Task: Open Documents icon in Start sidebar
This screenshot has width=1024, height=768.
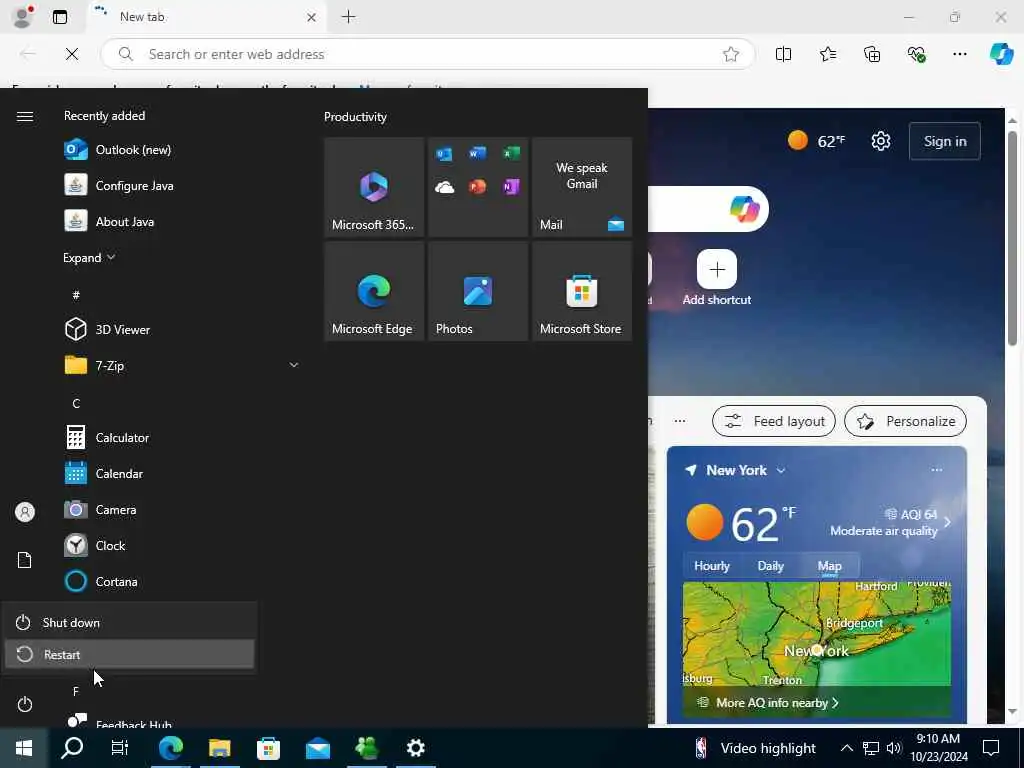Action: point(25,560)
